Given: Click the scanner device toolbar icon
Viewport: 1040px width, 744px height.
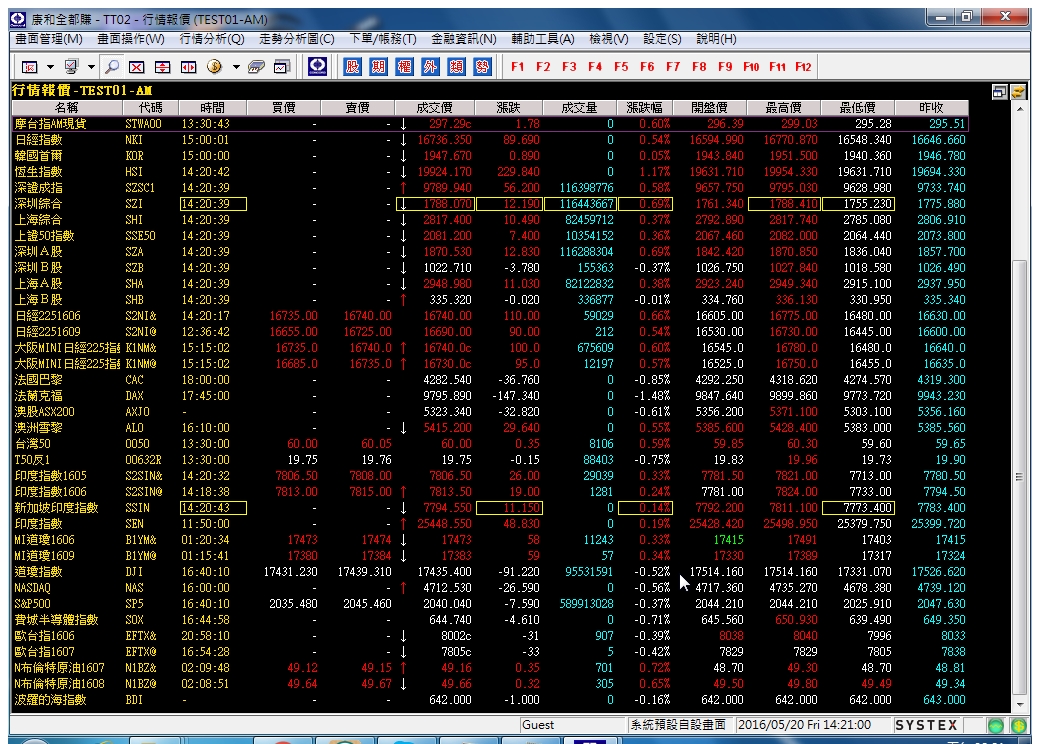Looking at the screenshot, I should click(x=256, y=67).
